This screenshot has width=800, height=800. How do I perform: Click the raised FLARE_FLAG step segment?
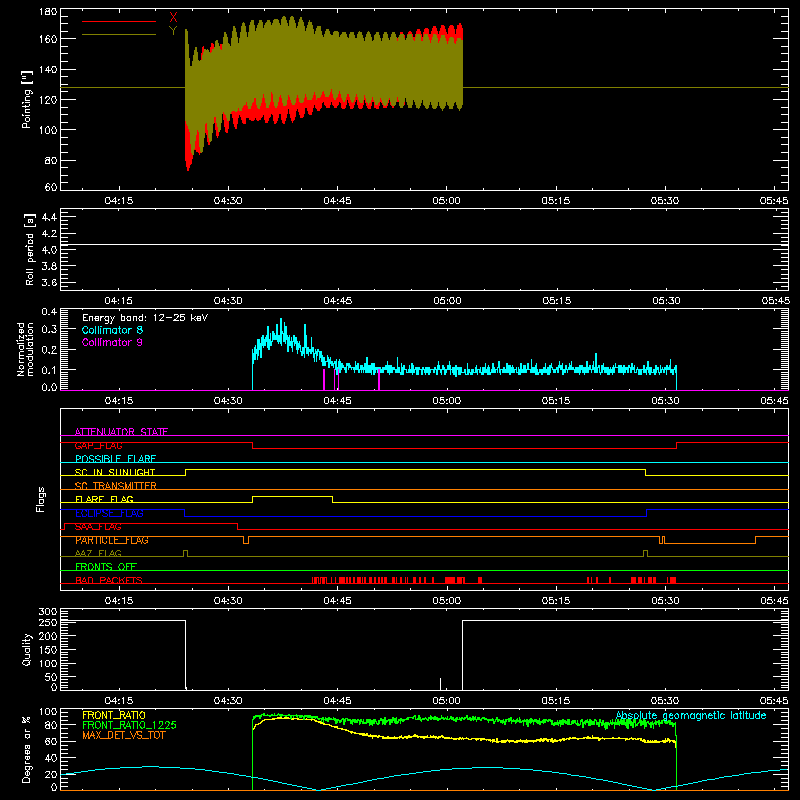pyautogui.click(x=292, y=496)
